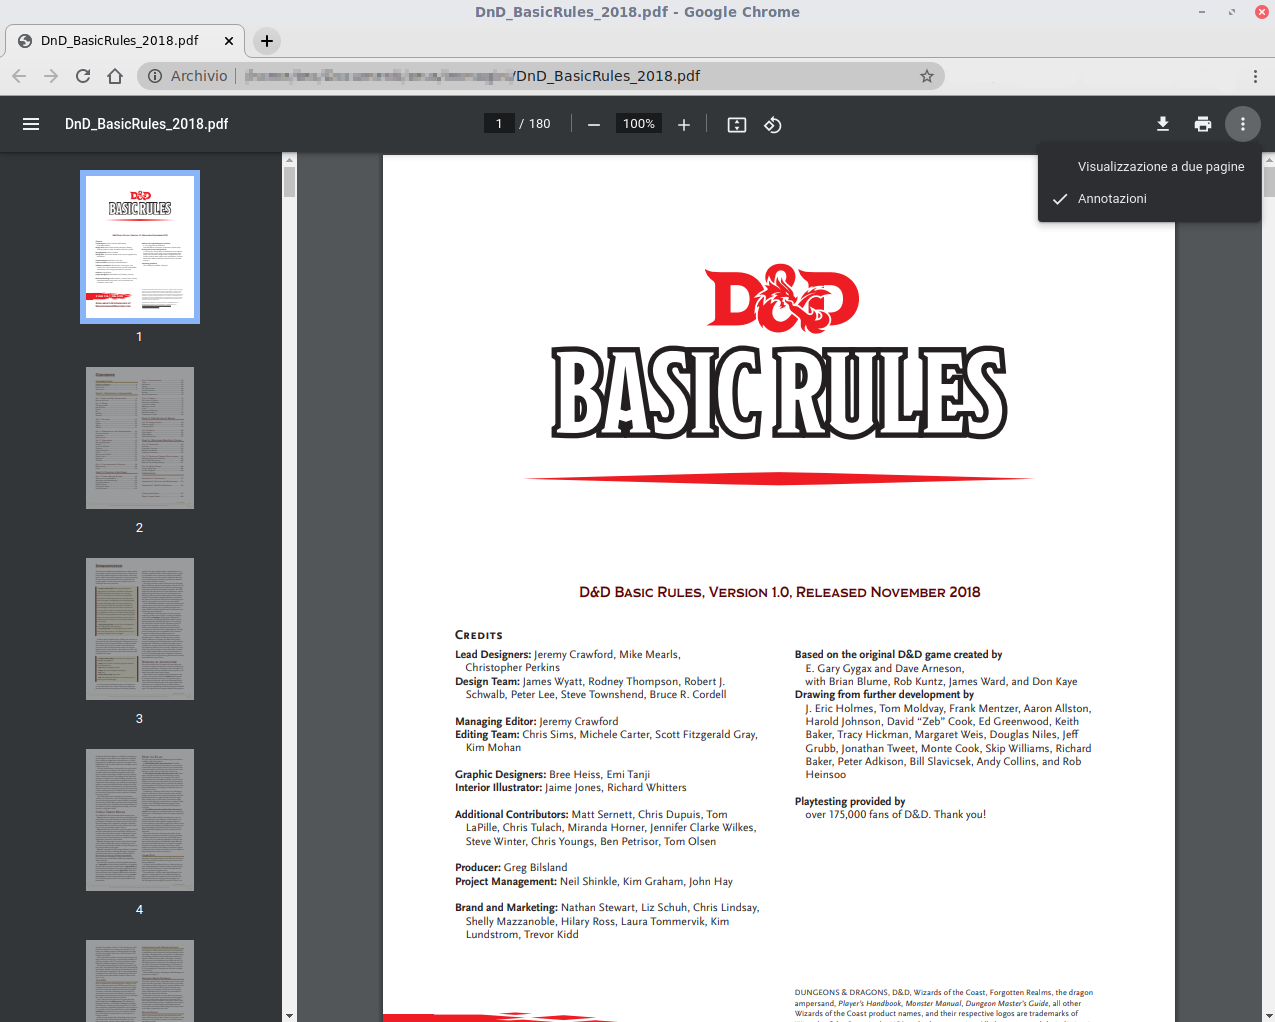Click the 'Design Team:' label
Viewport: 1275px width, 1022px height.
coord(487,682)
